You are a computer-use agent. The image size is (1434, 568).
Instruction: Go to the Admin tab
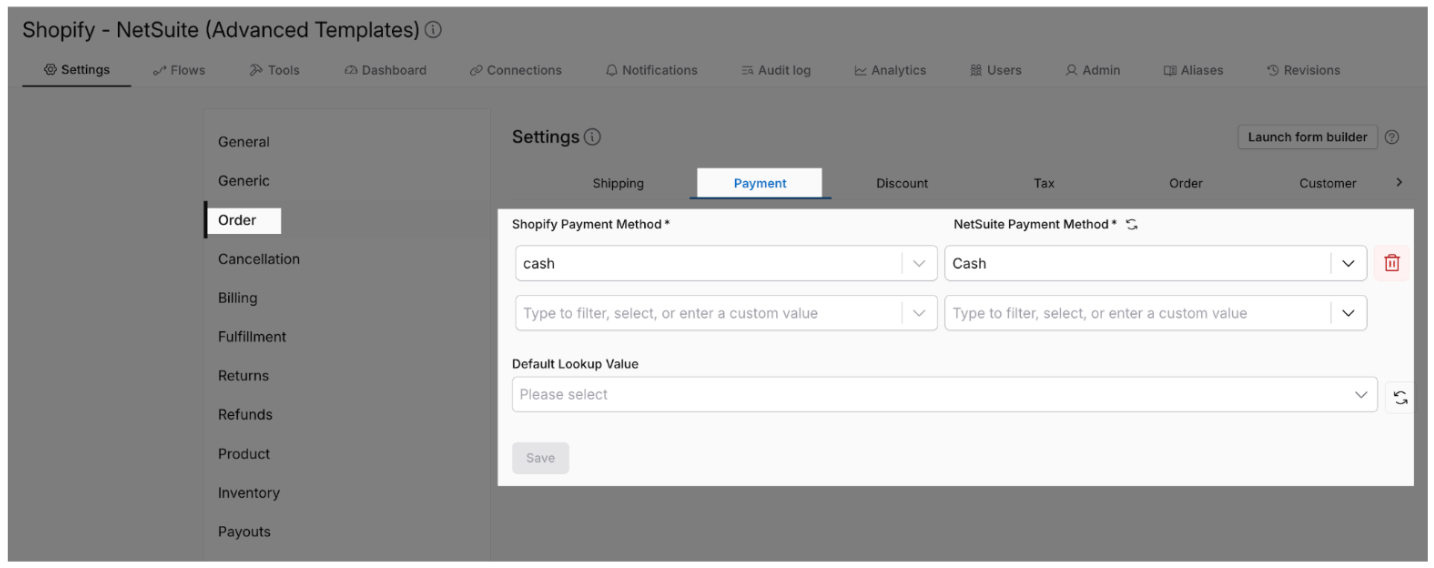pos(1092,70)
